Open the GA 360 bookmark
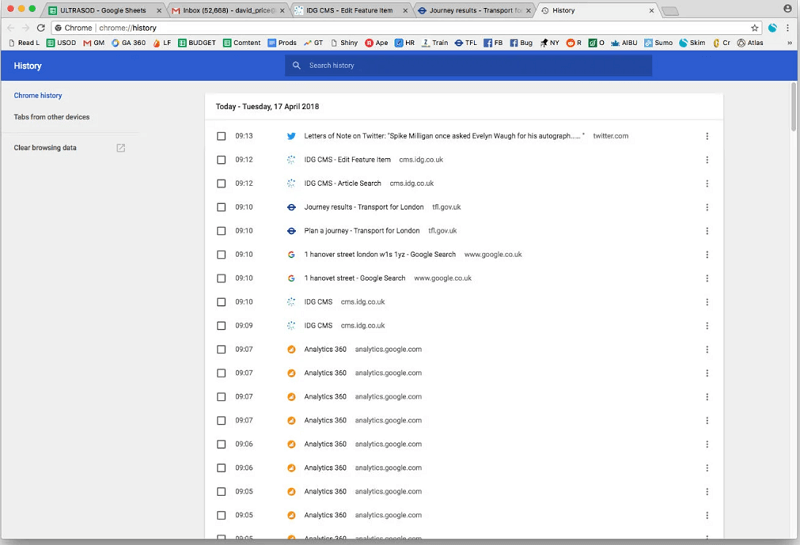 (129, 43)
